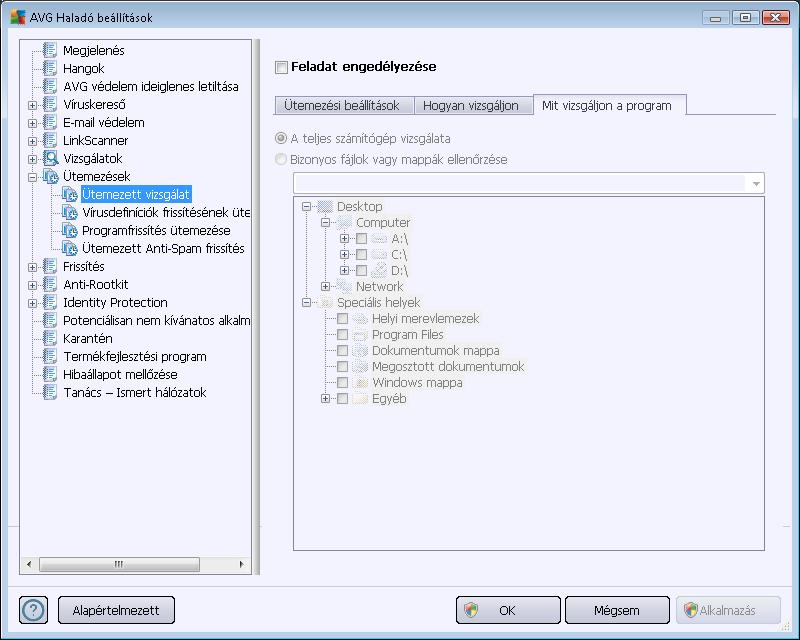The width and height of the screenshot is (800, 640).
Task: Click the AVG logo in title bar
Action: (17, 17)
